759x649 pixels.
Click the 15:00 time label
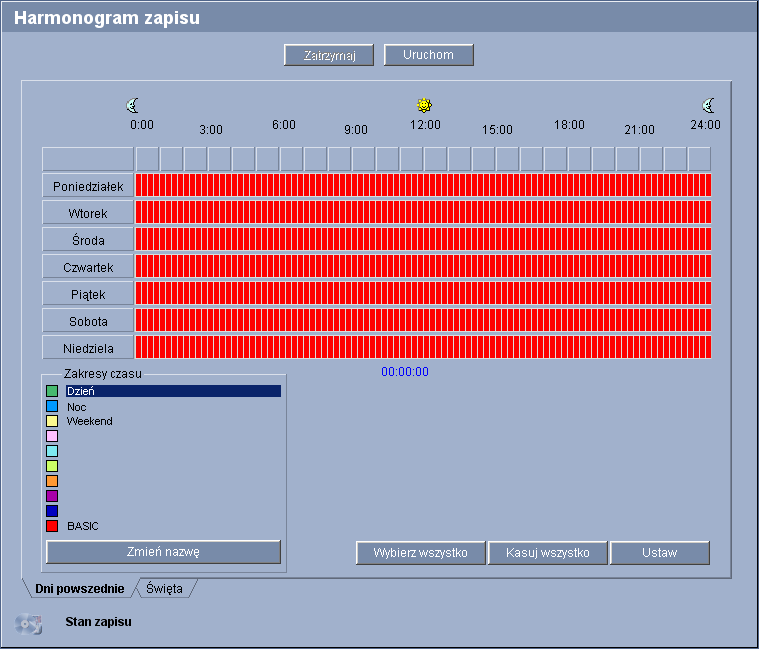pyautogui.click(x=497, y=130)
